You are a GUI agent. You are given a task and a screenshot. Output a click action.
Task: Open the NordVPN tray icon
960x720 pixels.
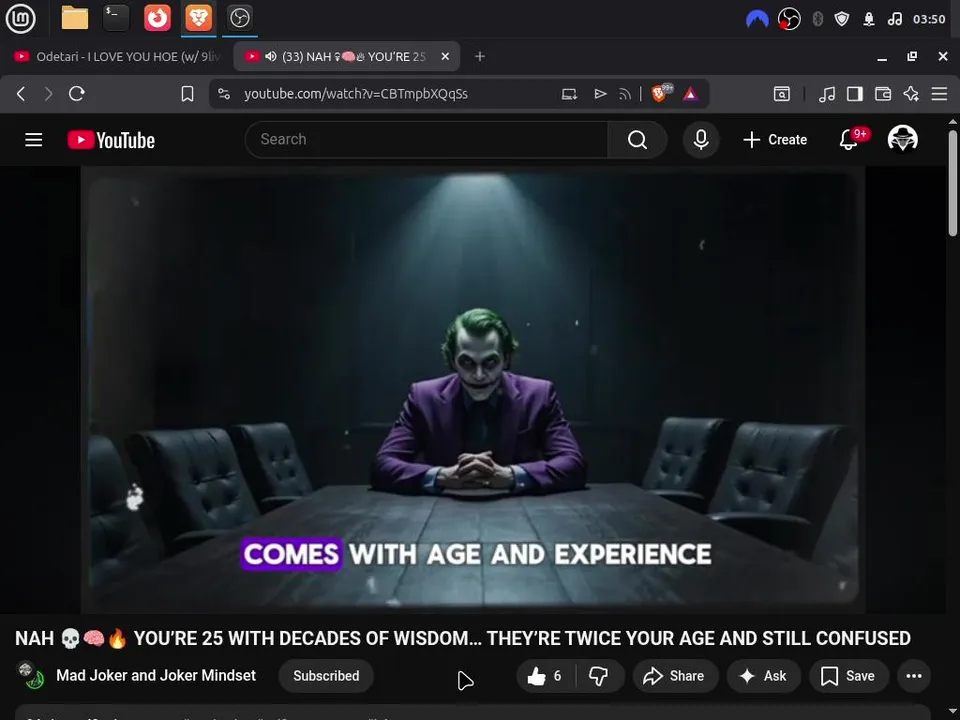click(757, 19)
